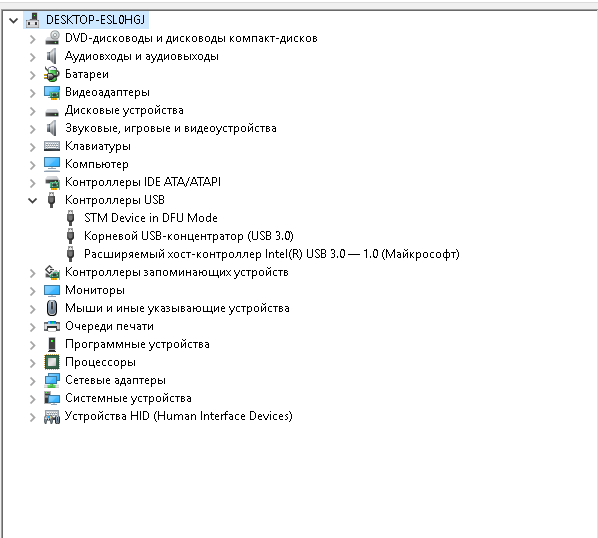Expand Аудиовходы и аудиовыходы category
Viewport: 598px width, 538px height.
[x=33, y=56]
